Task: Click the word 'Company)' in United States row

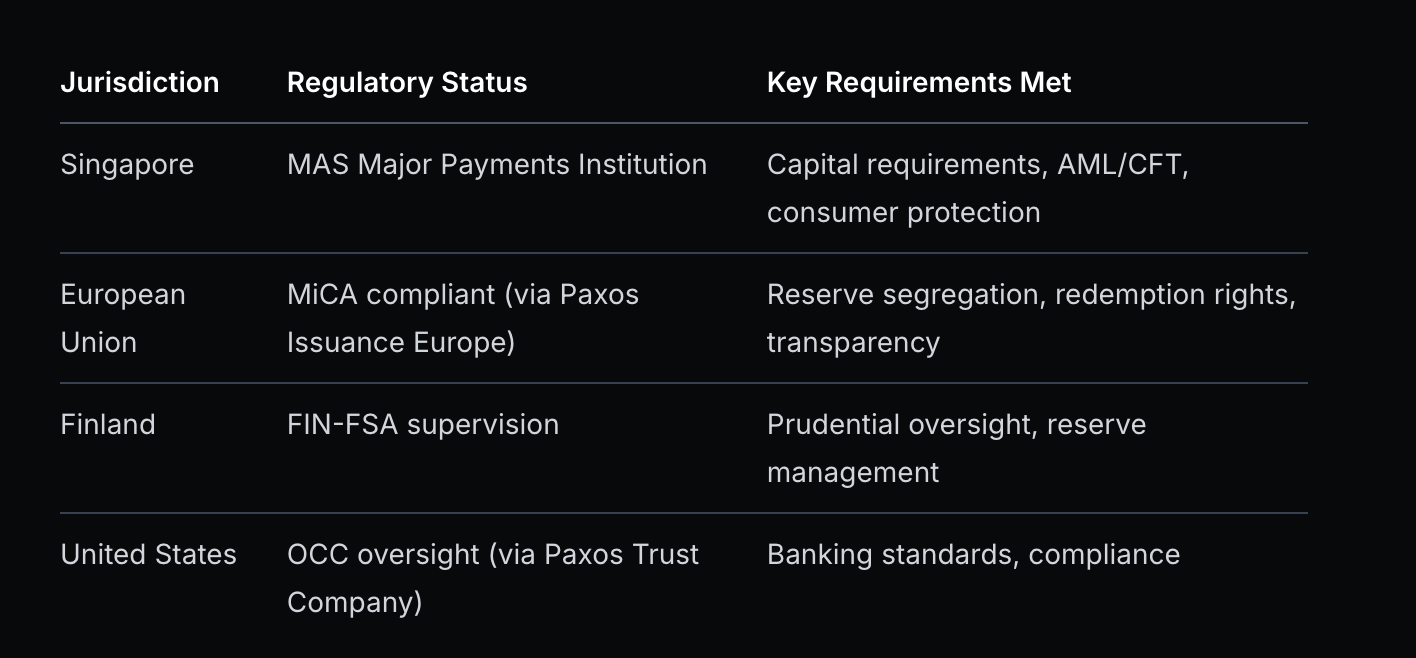Action: 354,602
